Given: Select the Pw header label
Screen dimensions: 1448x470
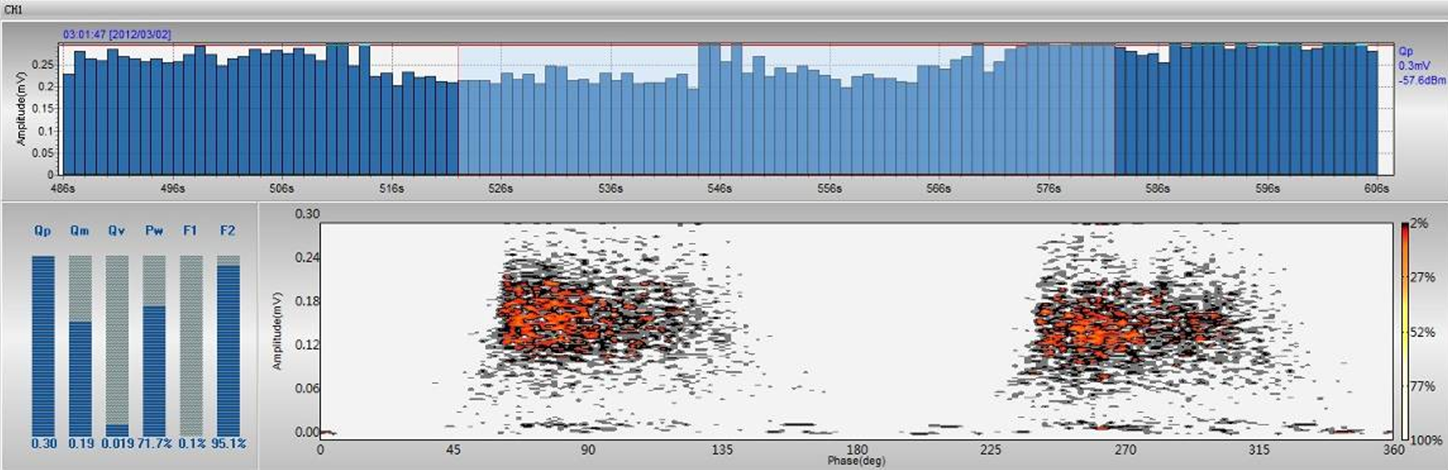Looking at the screenshot, I should (x=154, y=229).
